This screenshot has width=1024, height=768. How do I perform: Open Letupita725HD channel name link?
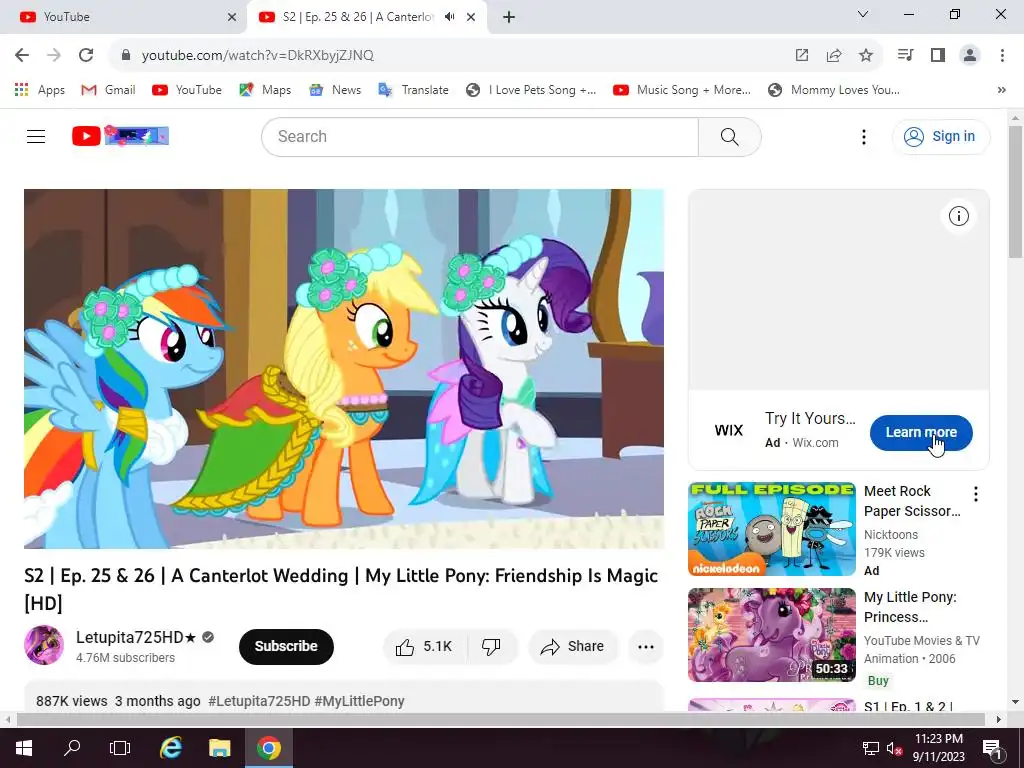coord(136,637)
